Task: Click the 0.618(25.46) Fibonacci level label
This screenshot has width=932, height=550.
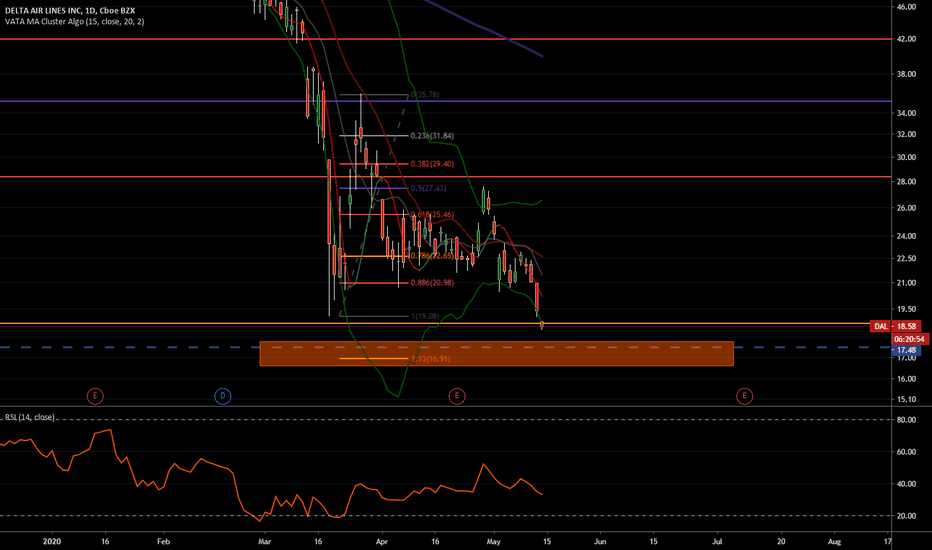Action: pyautogui.click(x=432, y=215)
